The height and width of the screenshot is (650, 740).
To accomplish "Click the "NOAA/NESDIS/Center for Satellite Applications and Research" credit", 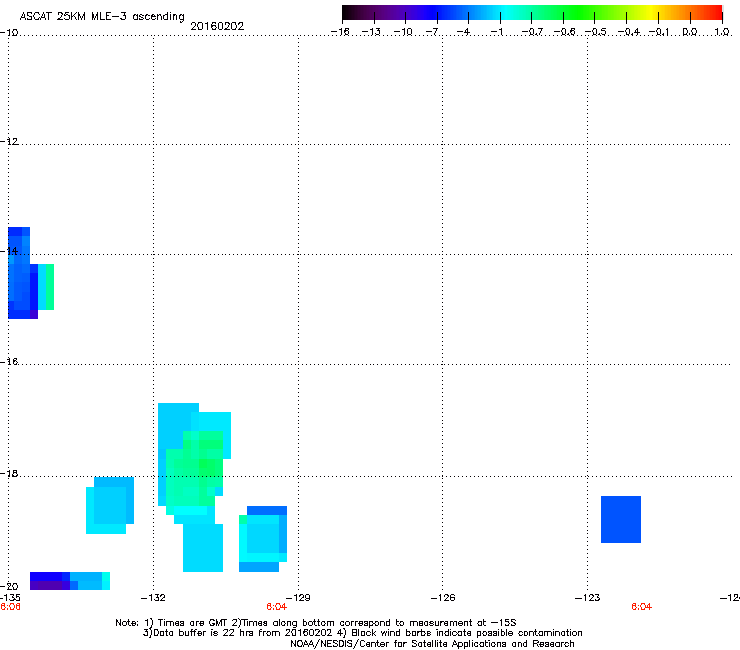I will tap(432, 643).
